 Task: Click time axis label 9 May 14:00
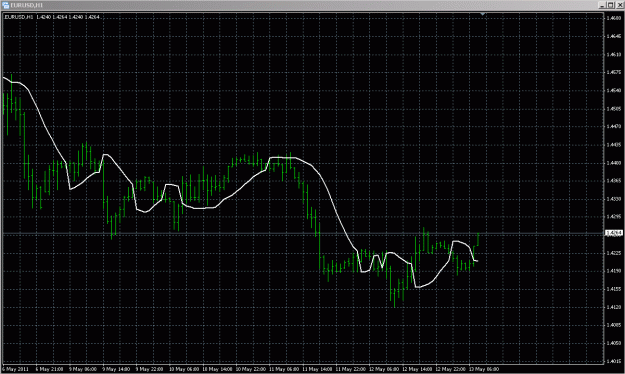pyautogui.click(x=116, y=369)
